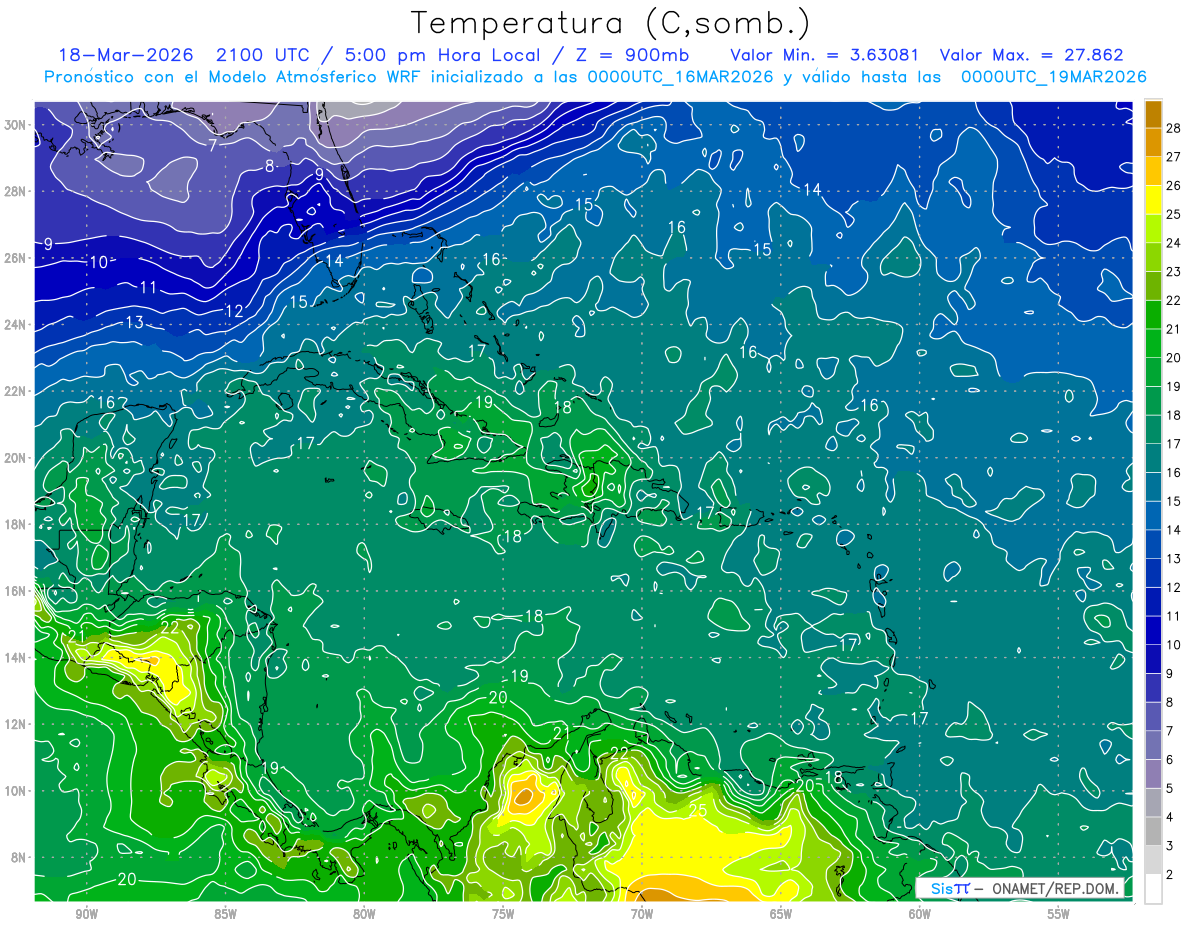Click the white swatch below 2 on the color scale

pyautogui.click(x=1153, y=888)
